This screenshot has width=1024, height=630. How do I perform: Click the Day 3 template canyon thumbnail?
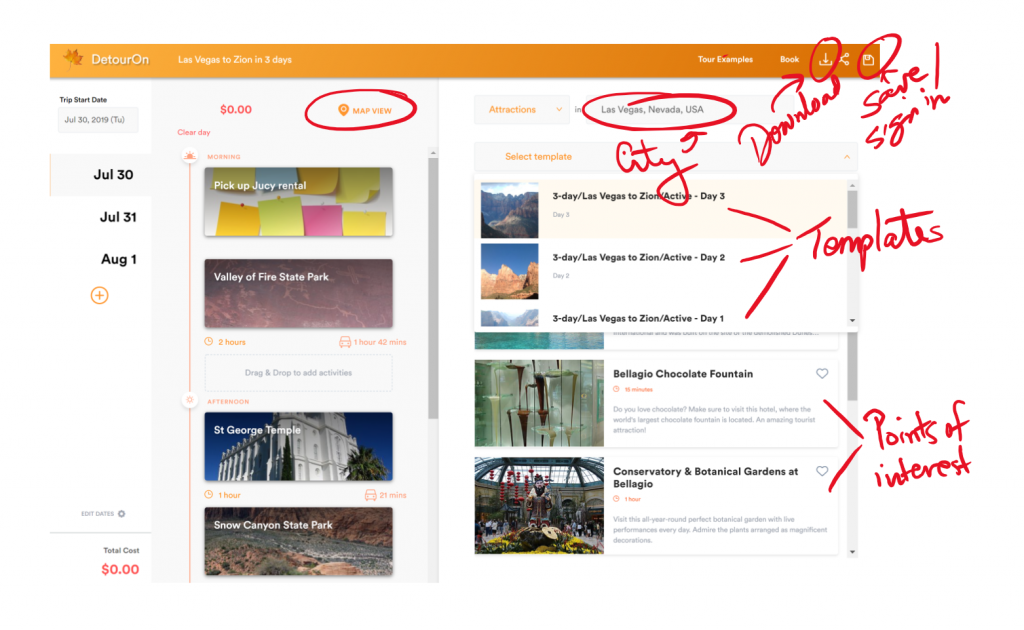(509, 210)
